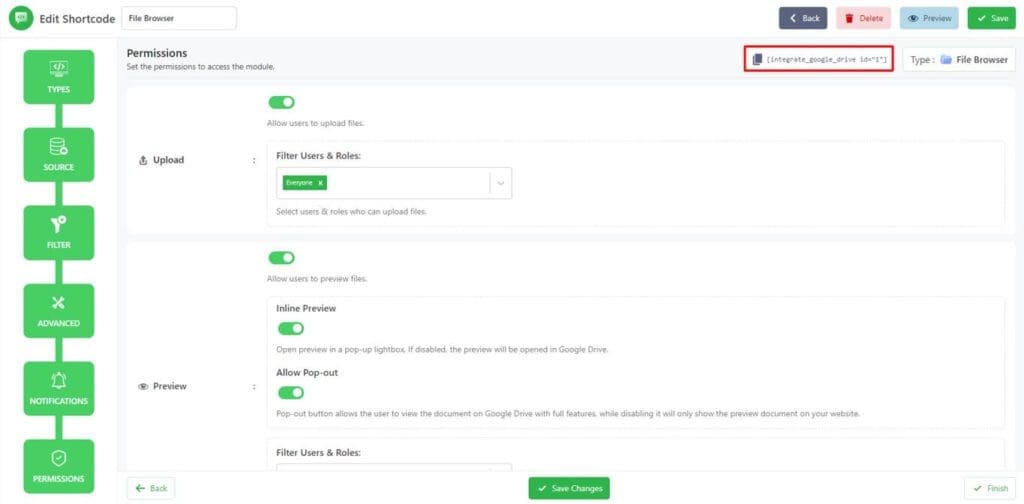The width and height of the screenshot is (1024, 504).
Task: Click the text 'Allow users to preview files.'
Action: [x=317, y=279]
